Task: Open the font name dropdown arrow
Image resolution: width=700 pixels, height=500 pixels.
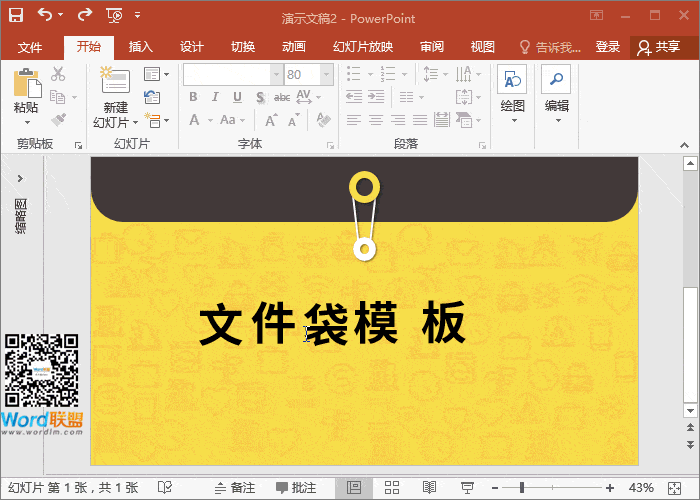Action: [275, 75]
